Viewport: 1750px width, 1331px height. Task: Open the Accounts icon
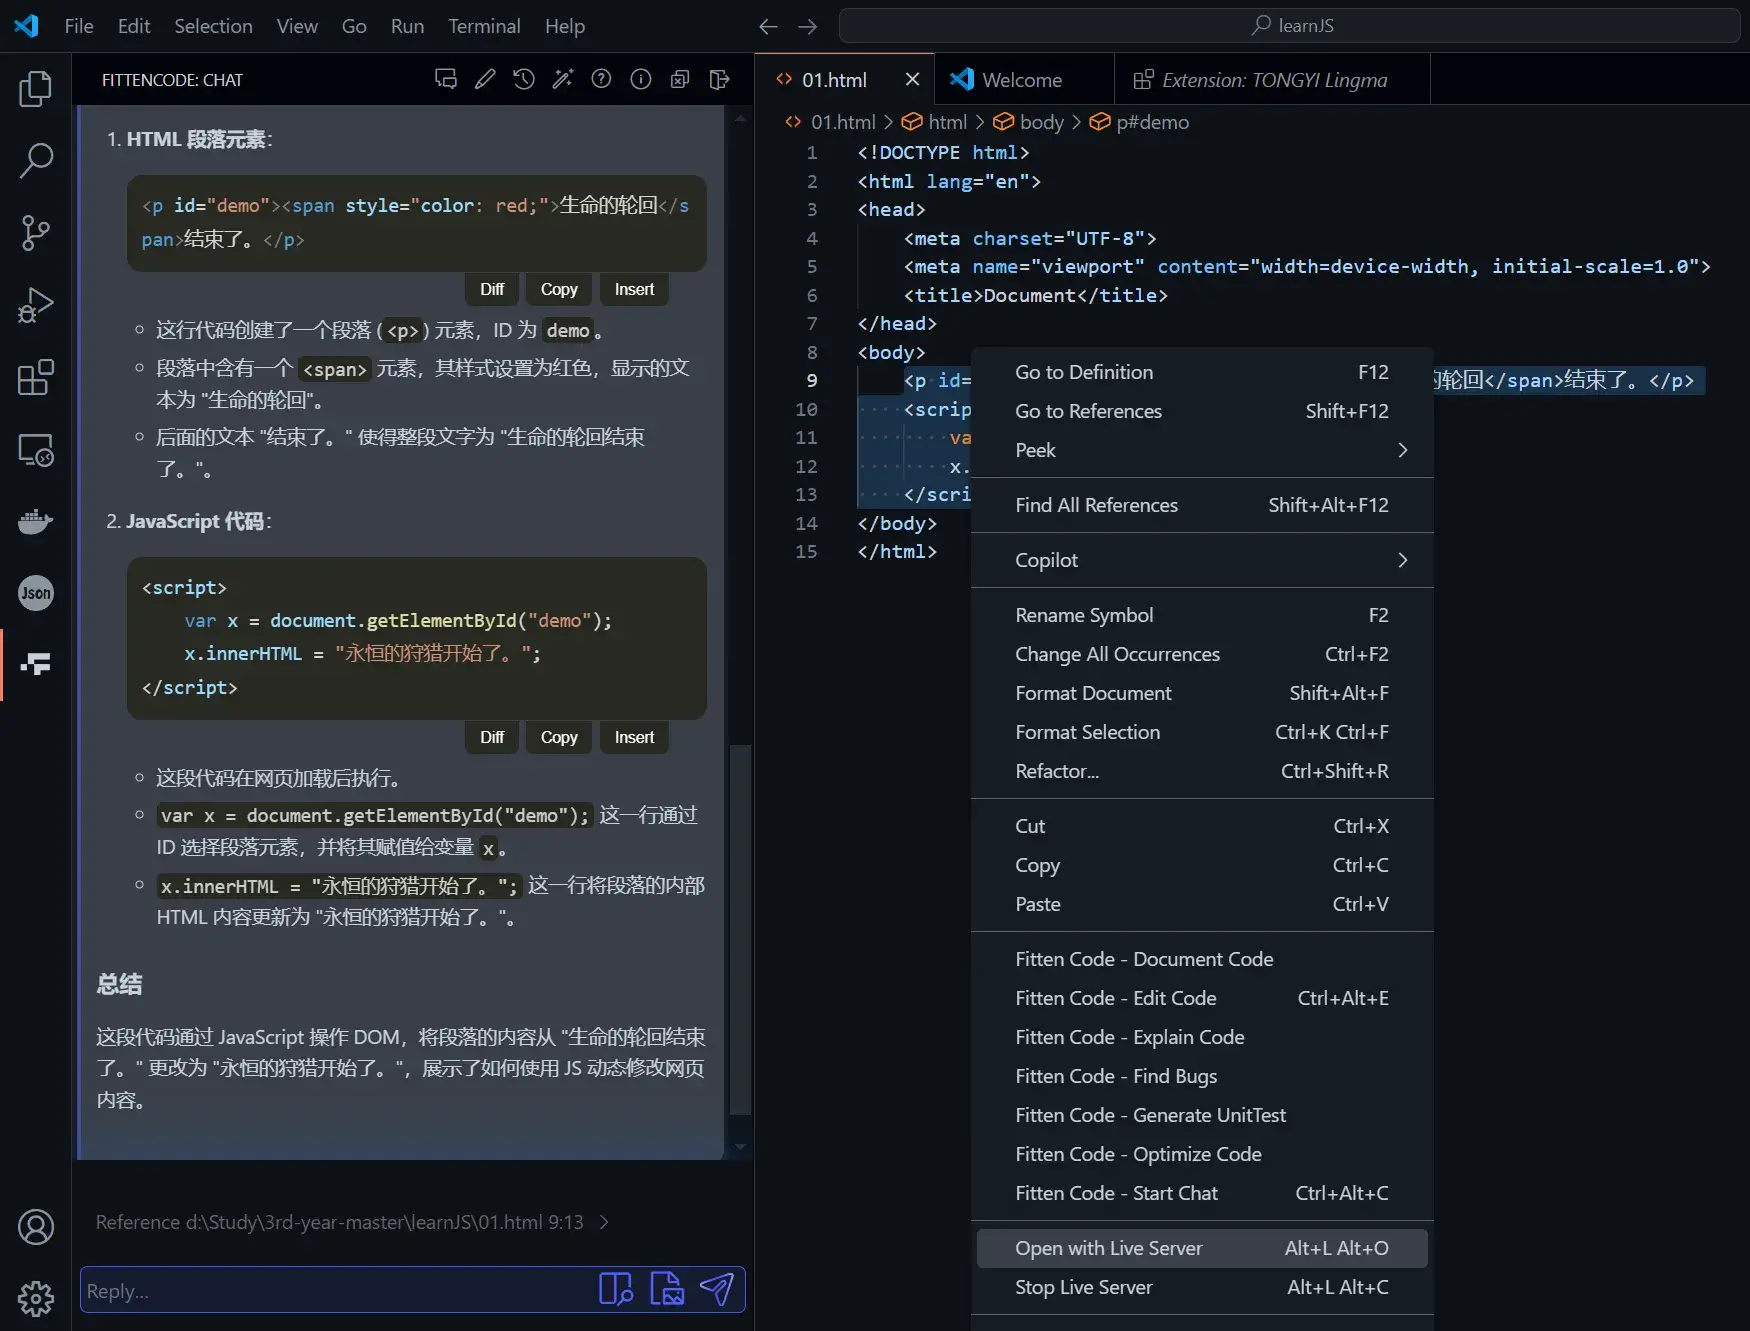click(x=36, y=1227)
